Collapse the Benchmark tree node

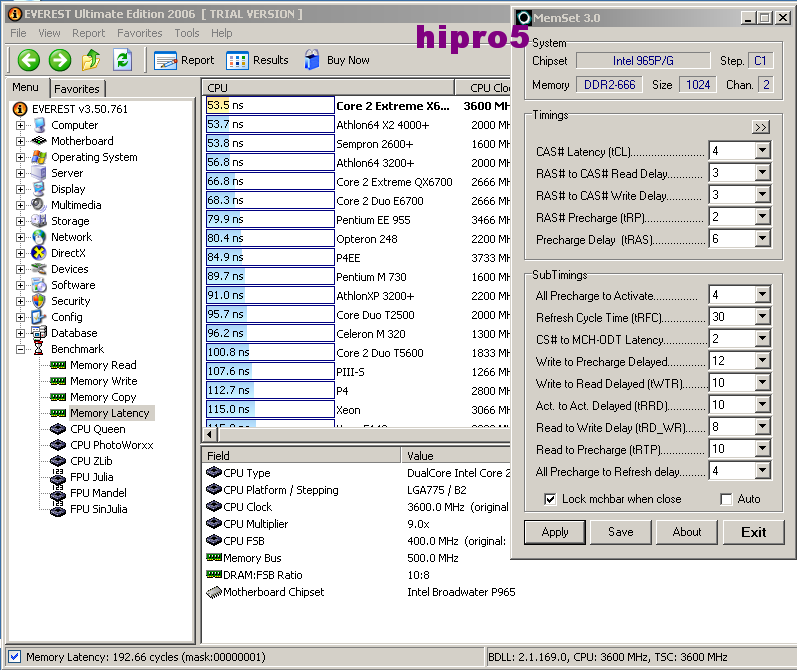click(20, 349)
